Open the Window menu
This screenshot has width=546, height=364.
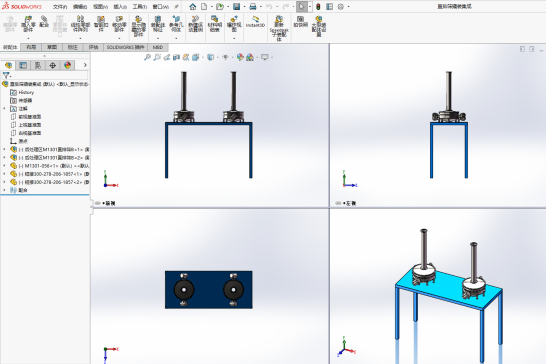click(x=161, y=7)
